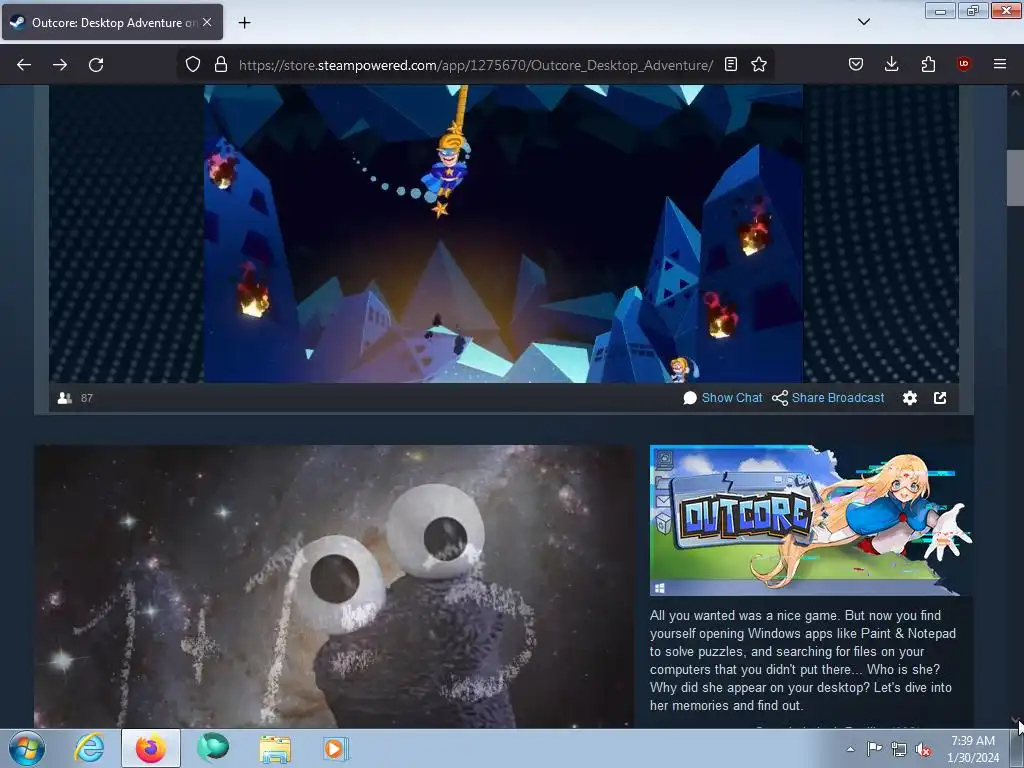The image size is (1024, 768).
Task: Open the Firefox downloads panel
Action: [891, 64]
